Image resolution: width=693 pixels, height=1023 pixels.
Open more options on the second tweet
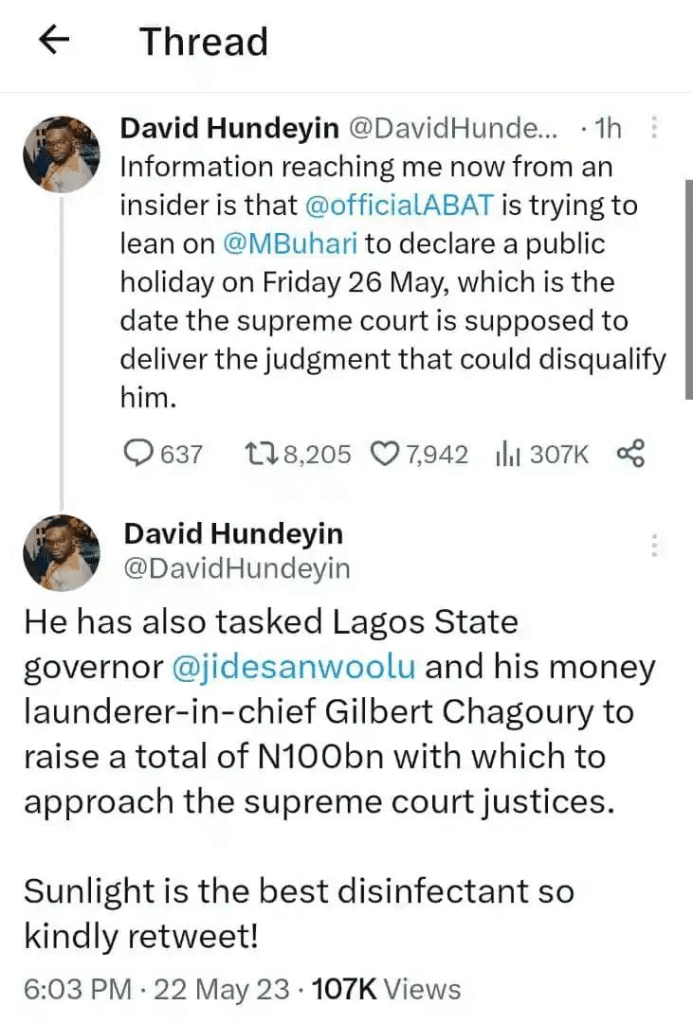(654, 546)
